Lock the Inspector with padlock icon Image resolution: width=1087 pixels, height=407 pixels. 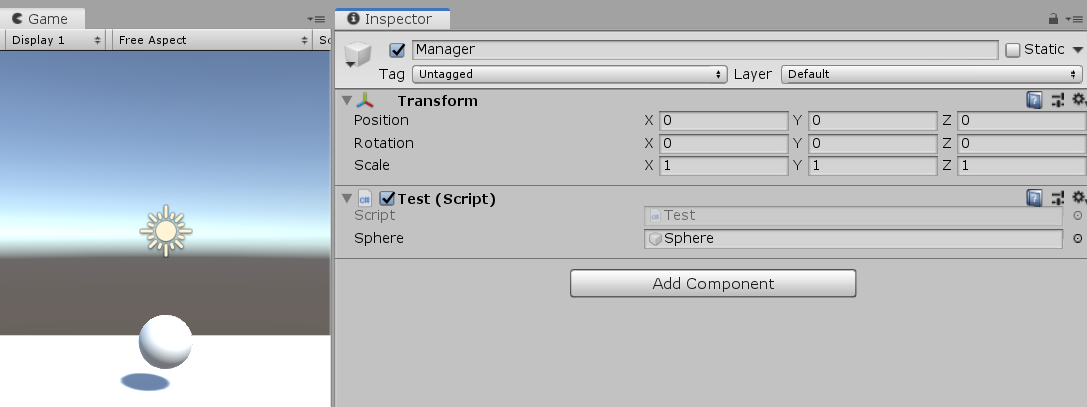[1053, 19]
